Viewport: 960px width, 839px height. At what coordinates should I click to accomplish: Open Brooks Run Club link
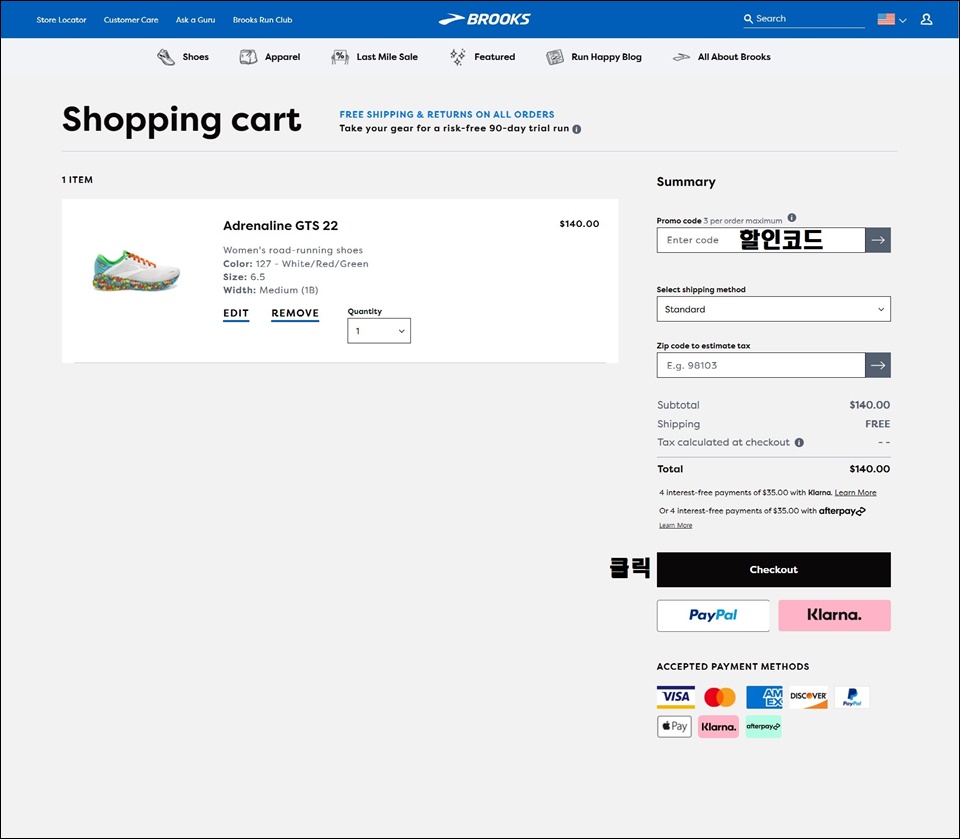(x=262, y=20)
